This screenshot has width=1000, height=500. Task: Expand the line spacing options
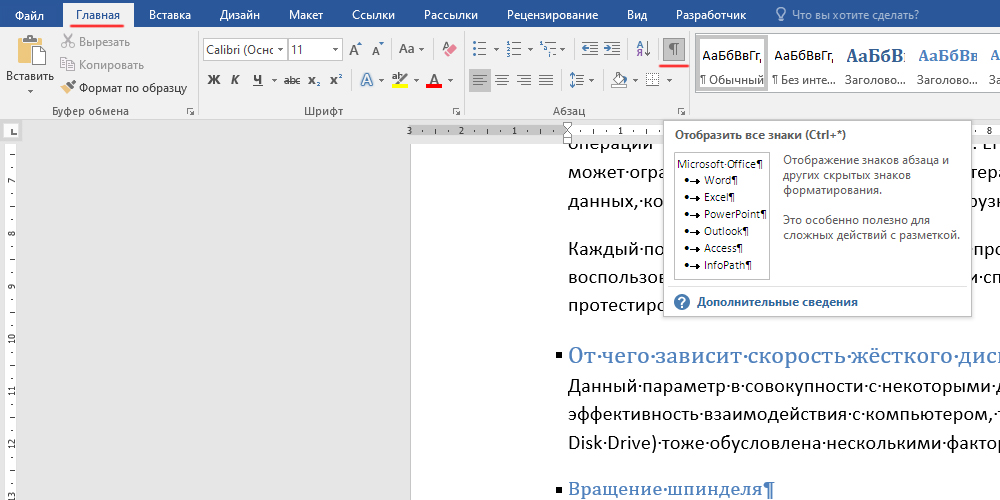pyautogui.click(x=580, y=81)
